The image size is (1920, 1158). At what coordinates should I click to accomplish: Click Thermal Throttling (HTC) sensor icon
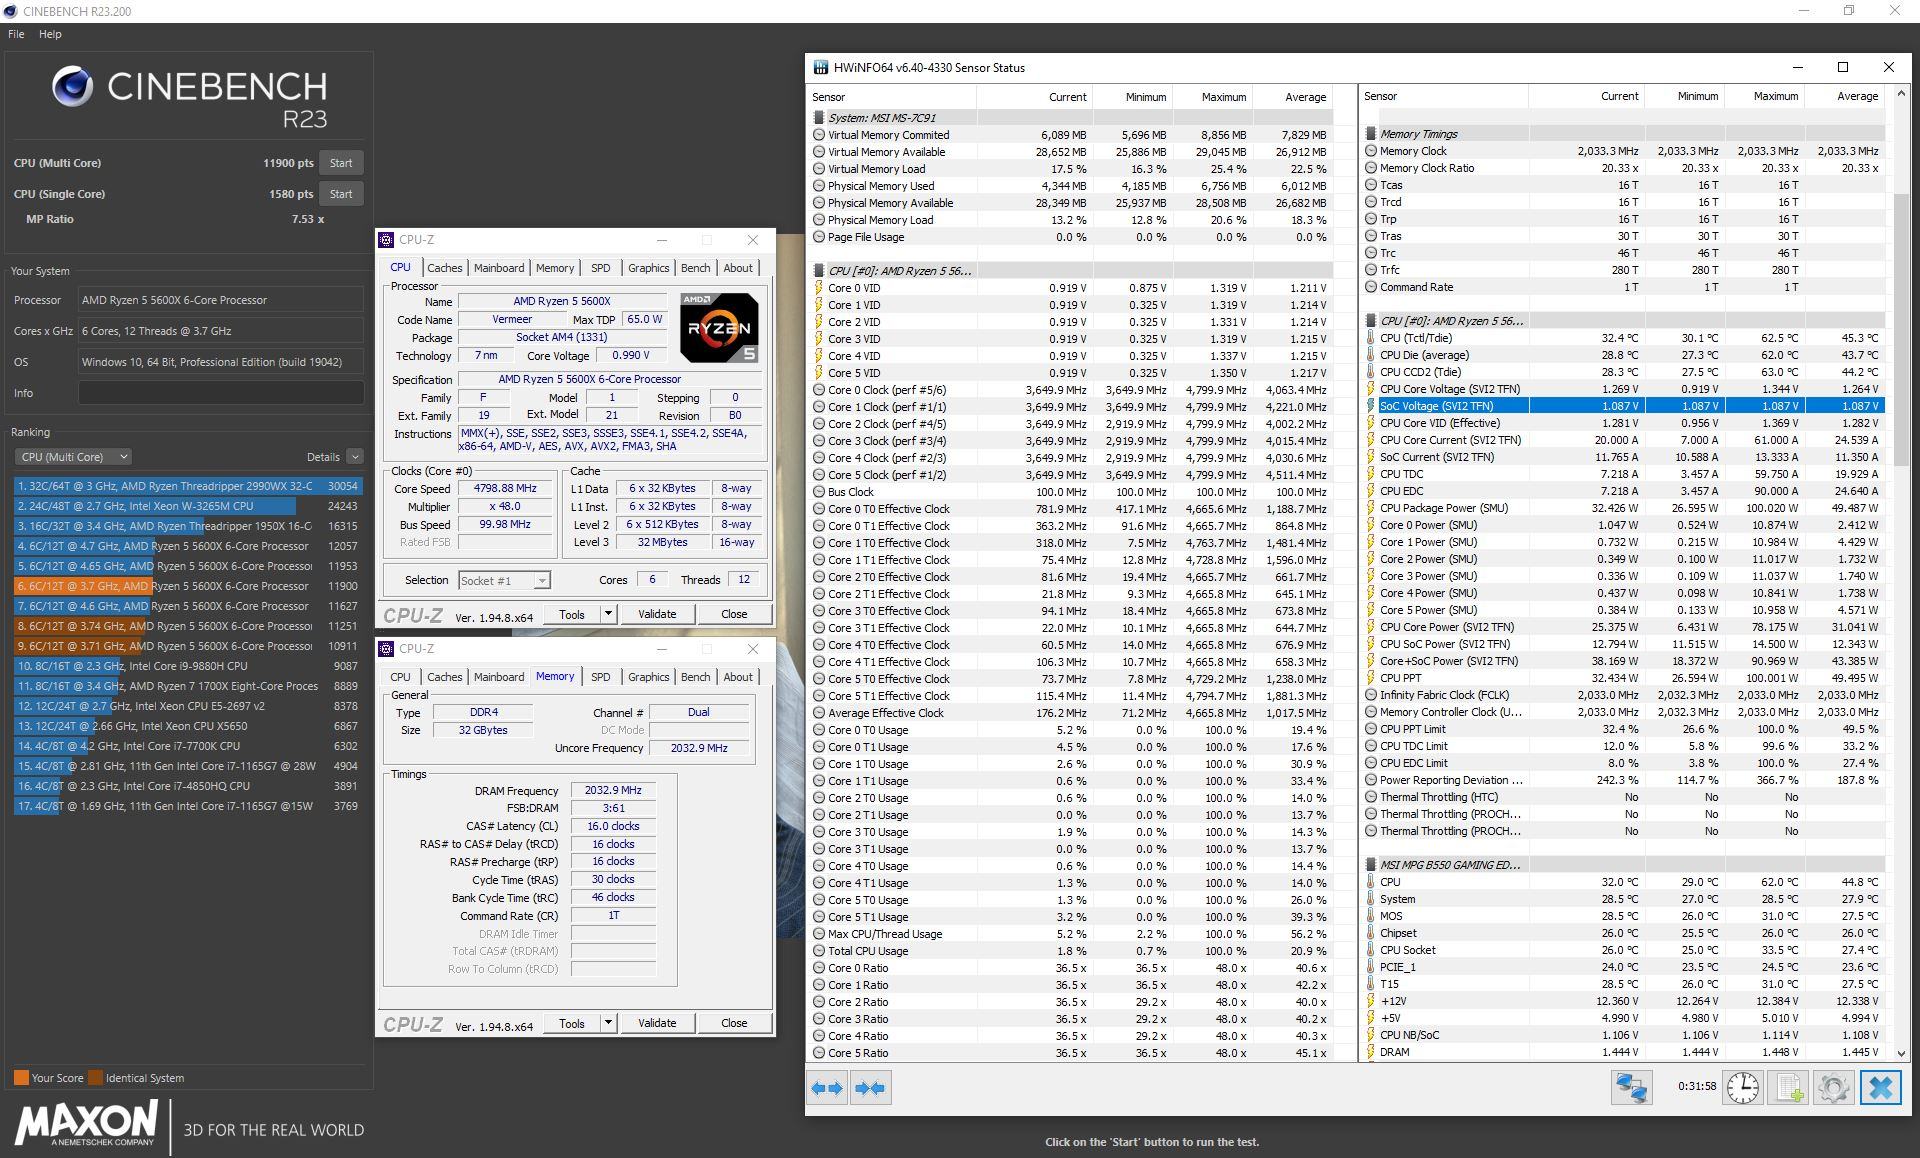(1371, 797)
